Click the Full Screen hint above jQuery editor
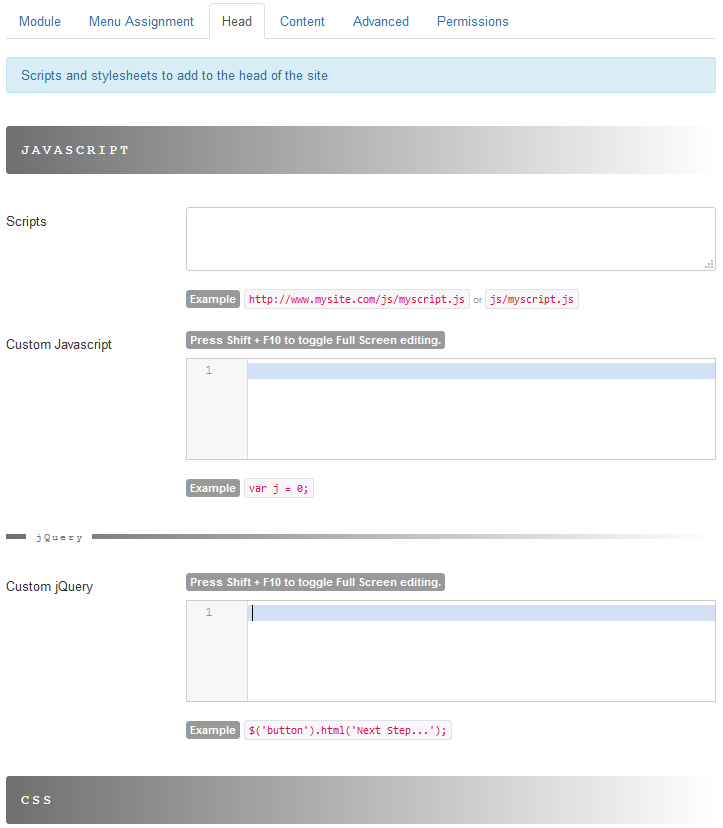The image size is (723, 828). [315, 582]
